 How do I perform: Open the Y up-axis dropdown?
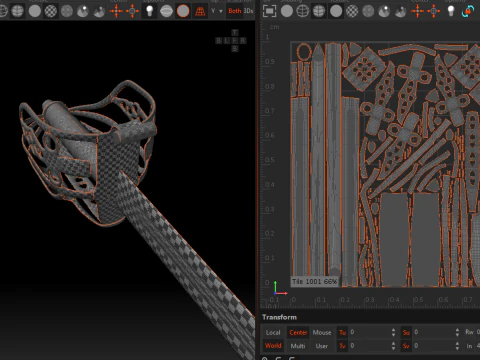click(x=217, y=11)
